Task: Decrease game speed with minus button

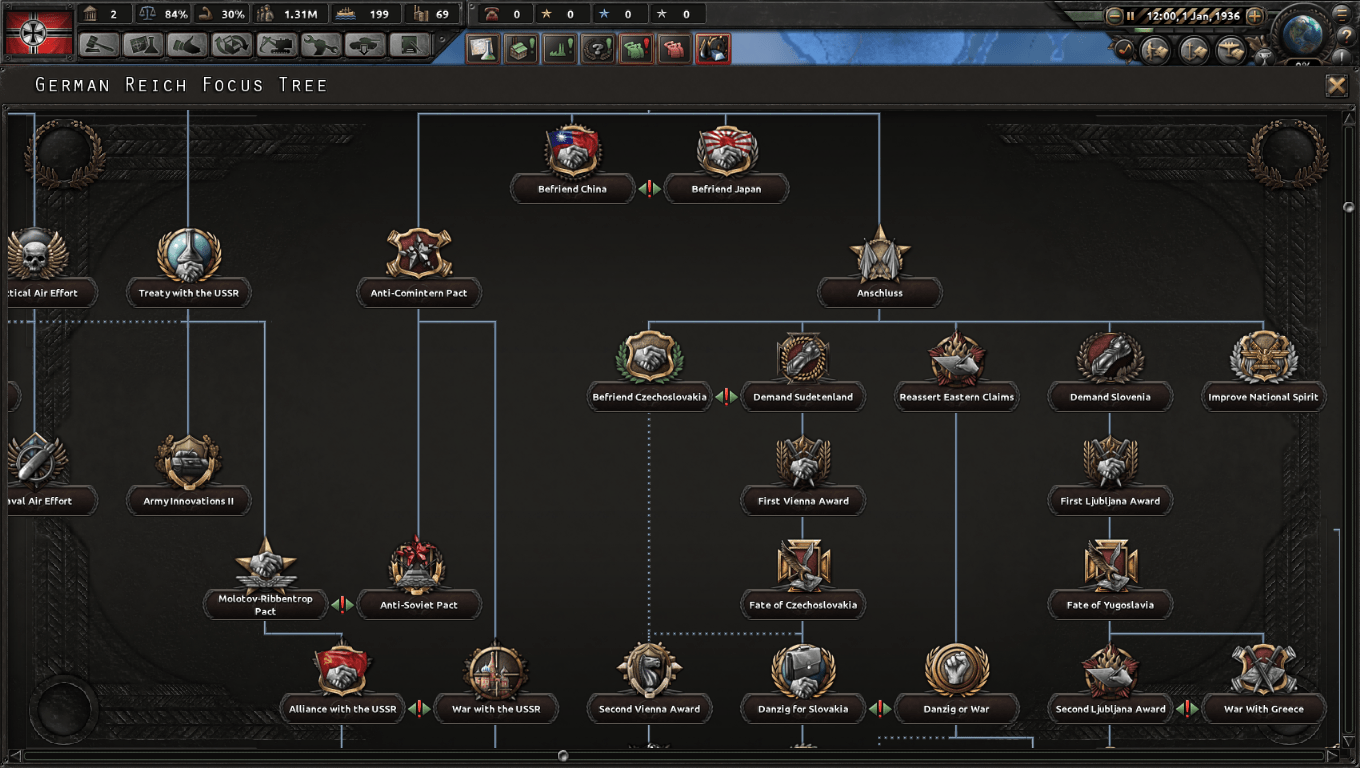Action: (x=1114, y=16)
